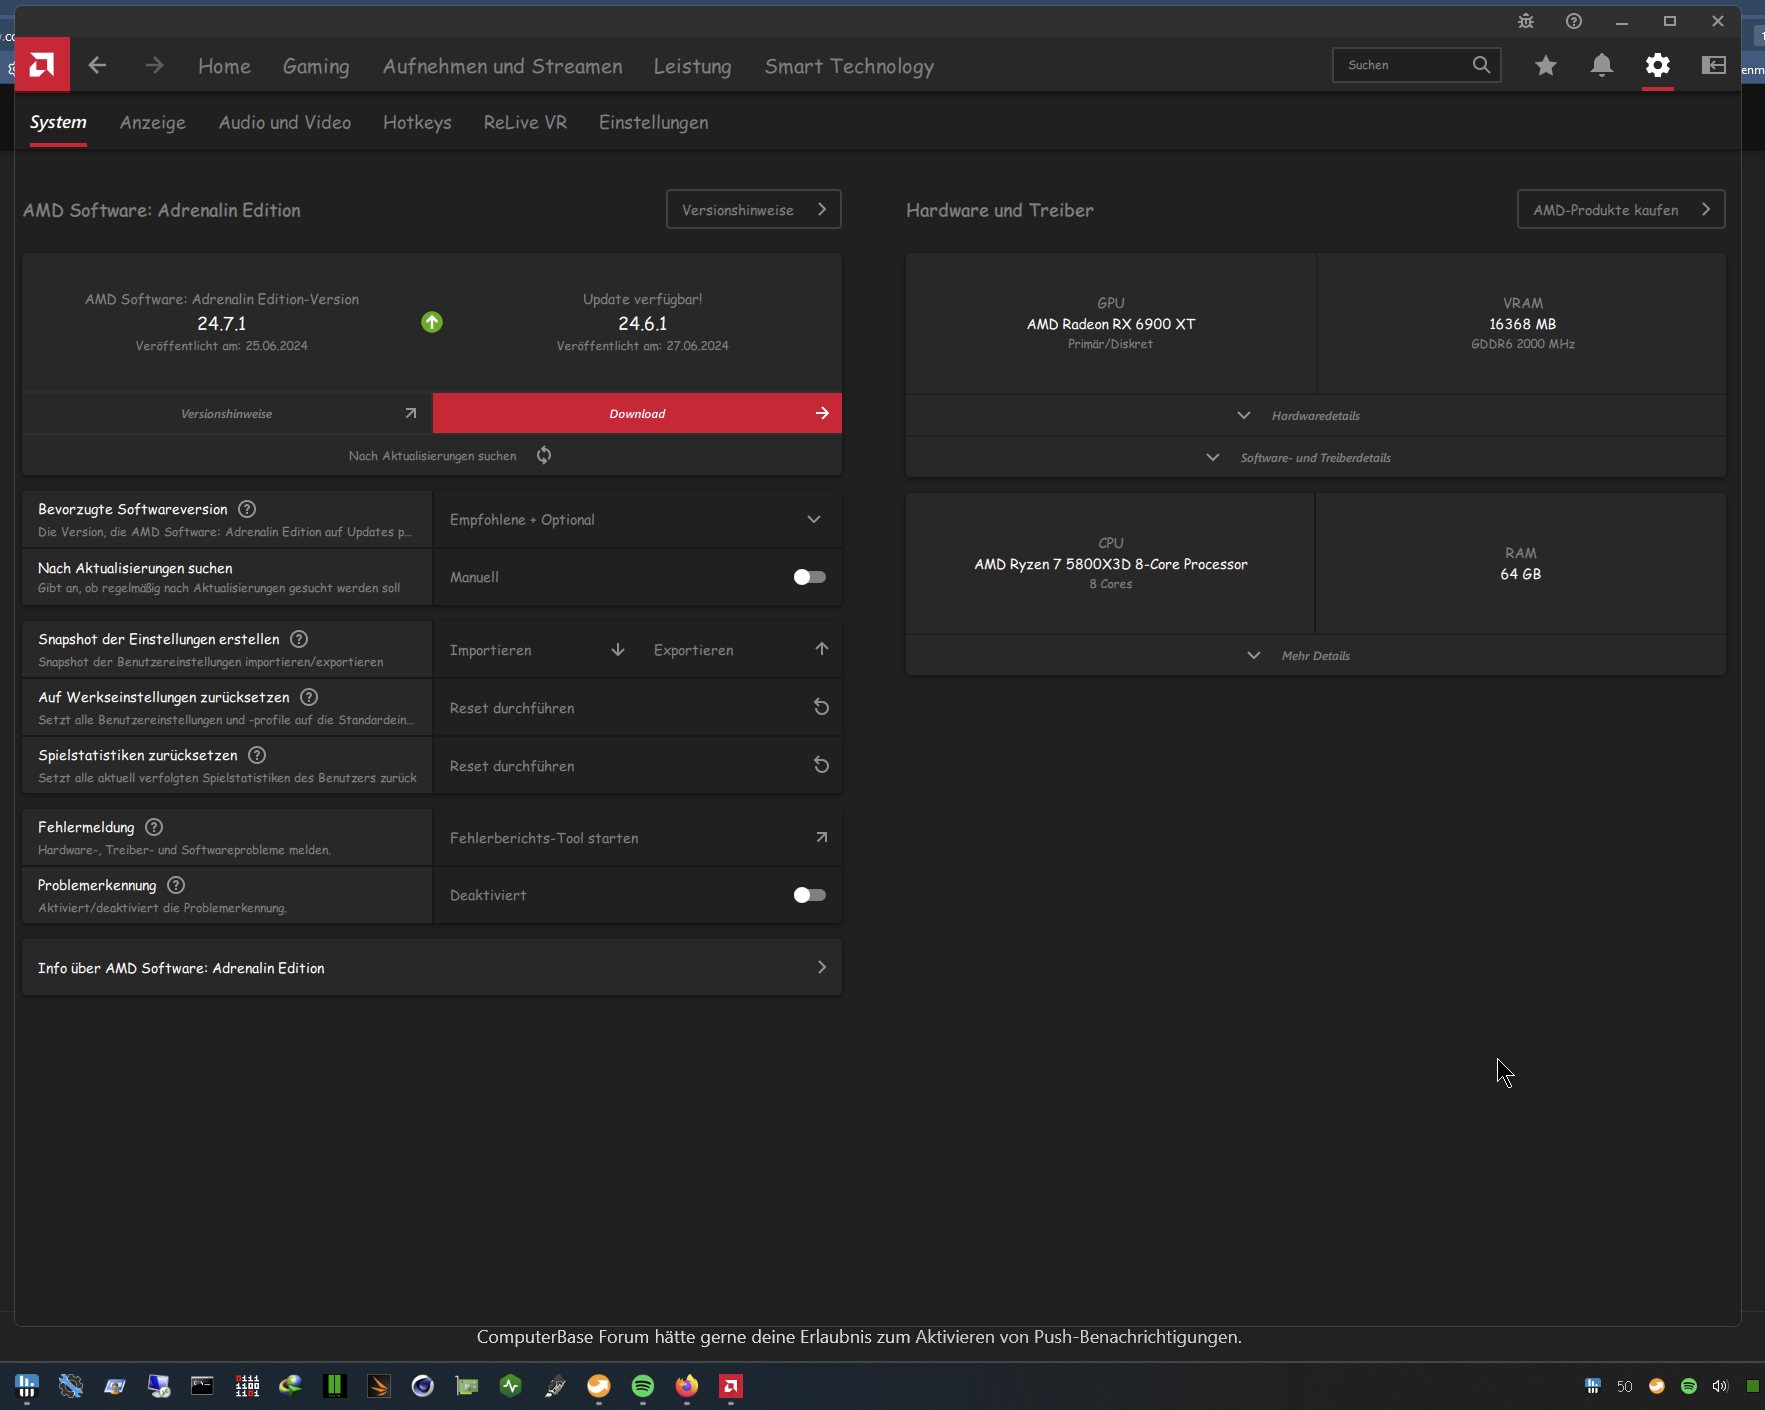Click the VRAM value 16368 MB

click(x=1522, y=324)
